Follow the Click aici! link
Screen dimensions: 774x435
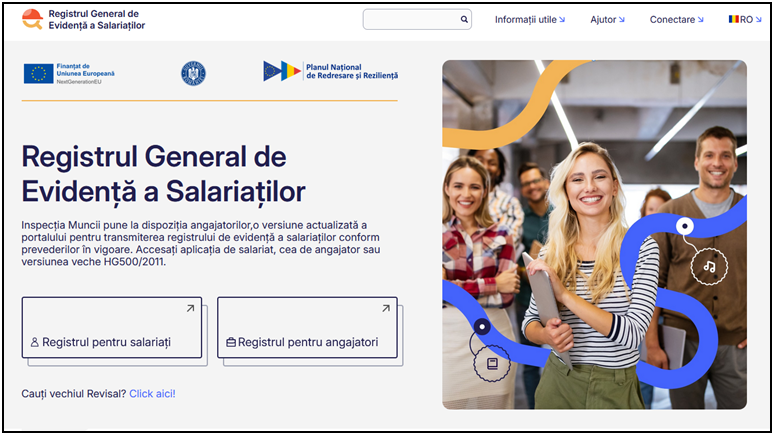click(x=152, y=394)
